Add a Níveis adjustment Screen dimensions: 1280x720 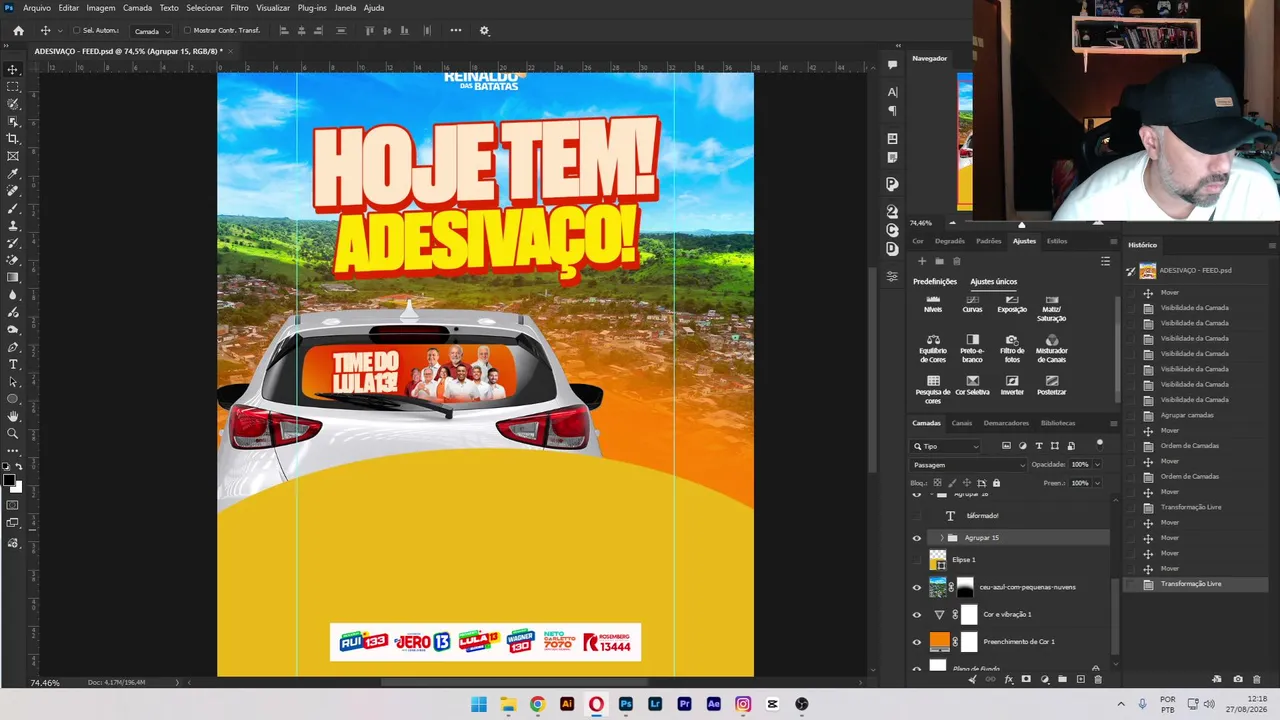pos(933,305)
